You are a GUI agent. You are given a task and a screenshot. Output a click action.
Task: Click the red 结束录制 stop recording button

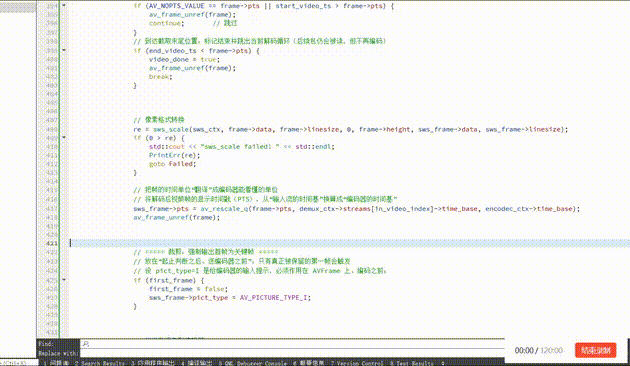click(595, 350)
